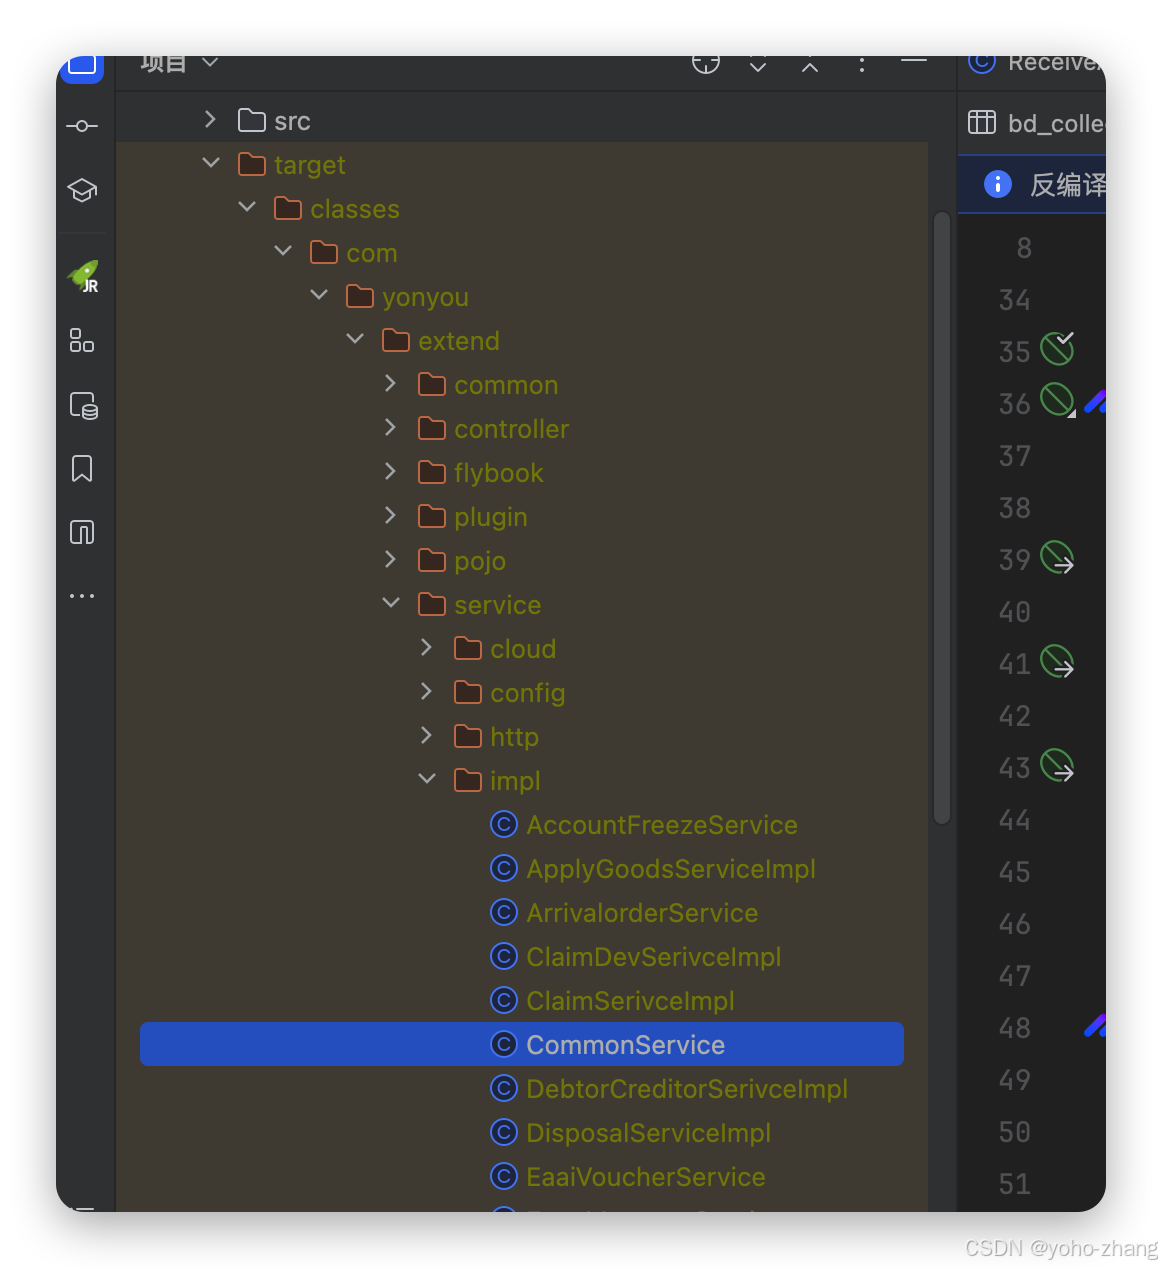
Task: Toggle the active Project tool window icon
Action: pos(82,68)
